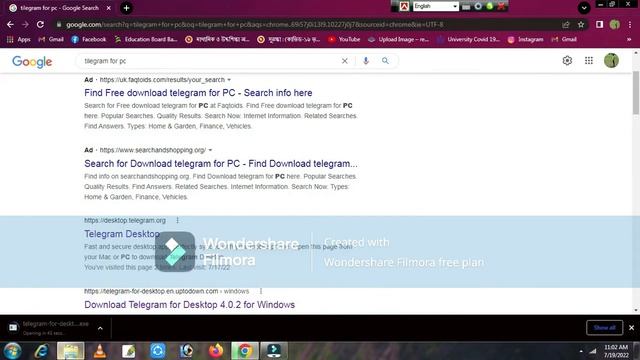Screen dimensions: 640x360
Task: Open options for desktop.telegram.org result
Action: [178, 220]
